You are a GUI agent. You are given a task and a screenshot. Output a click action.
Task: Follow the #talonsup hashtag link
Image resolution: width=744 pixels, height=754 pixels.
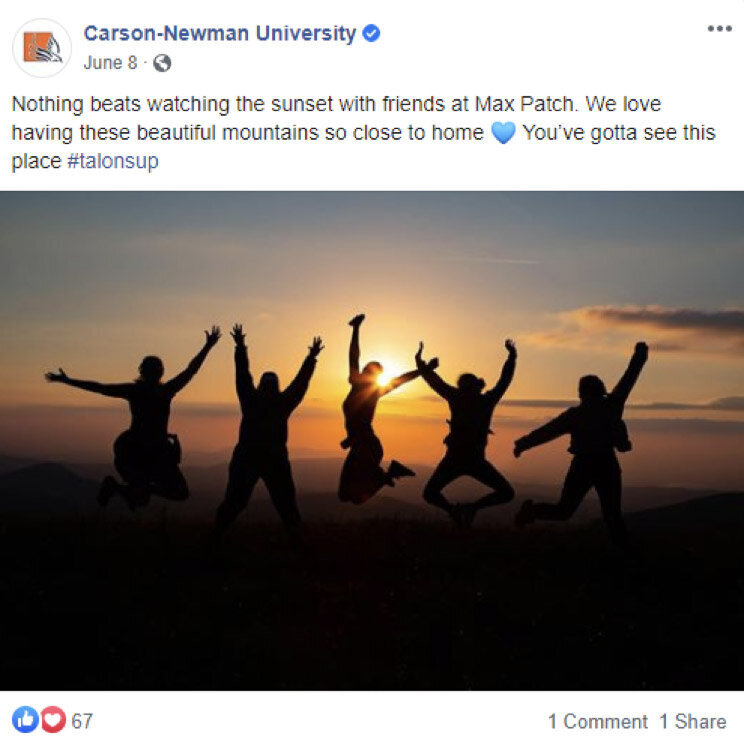(x=113, y=161)
